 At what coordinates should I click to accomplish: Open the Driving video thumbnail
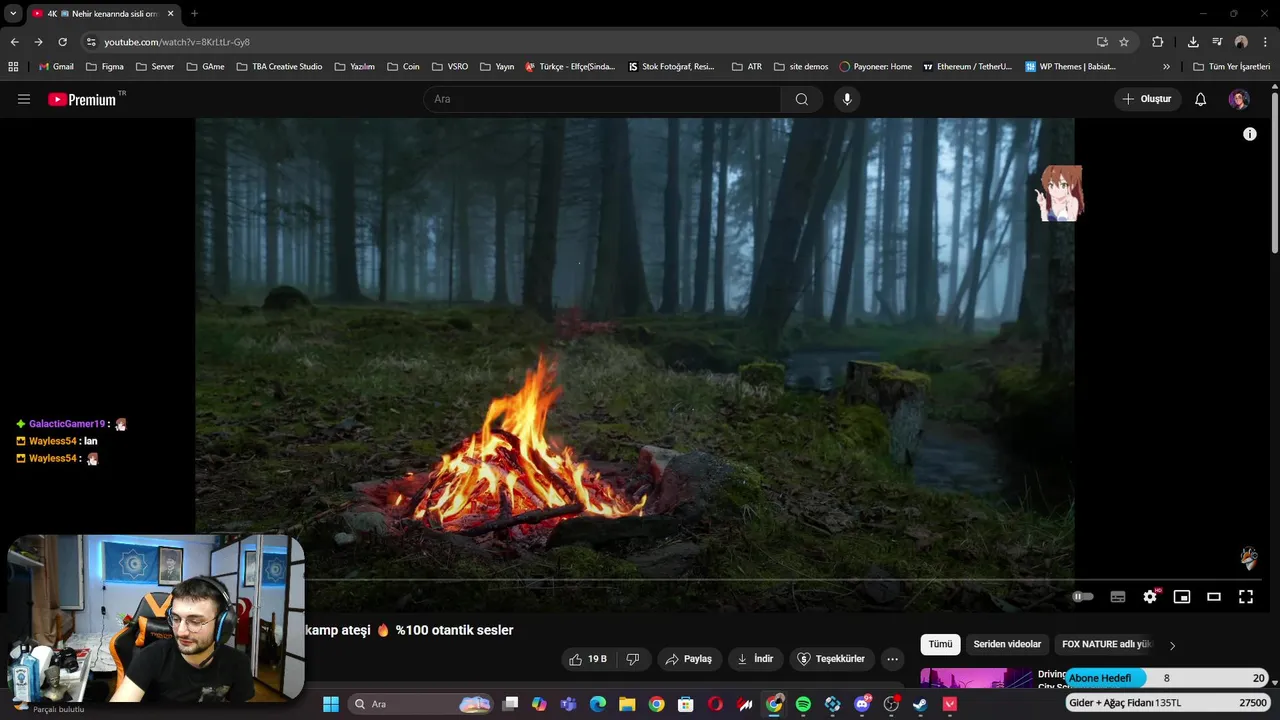click(x=977, y=678)
